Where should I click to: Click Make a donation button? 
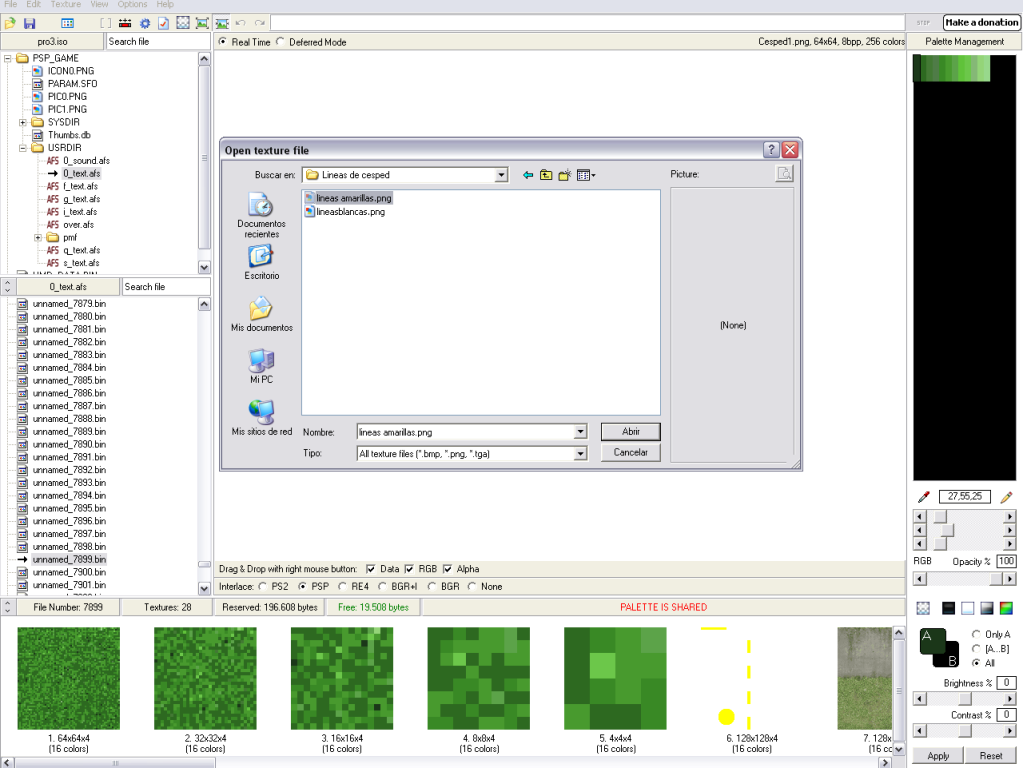coord(981,22)
